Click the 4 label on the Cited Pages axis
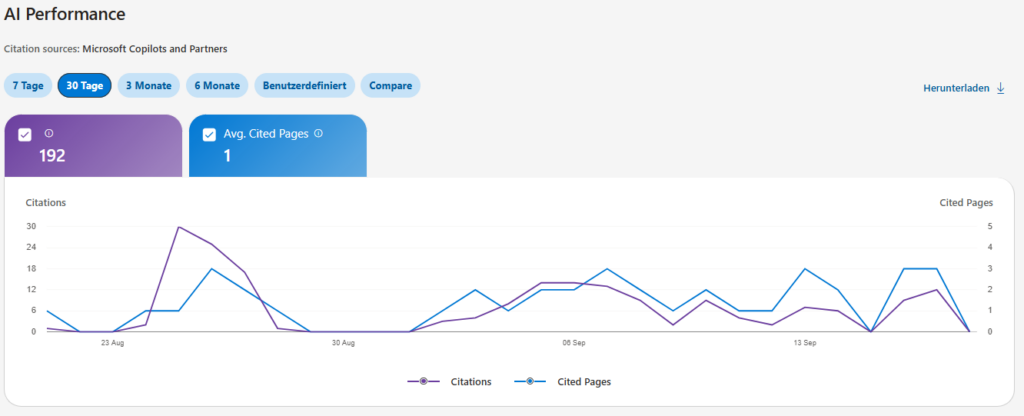Viewport: 1024px width, 416px height. (x=990, y=248)
